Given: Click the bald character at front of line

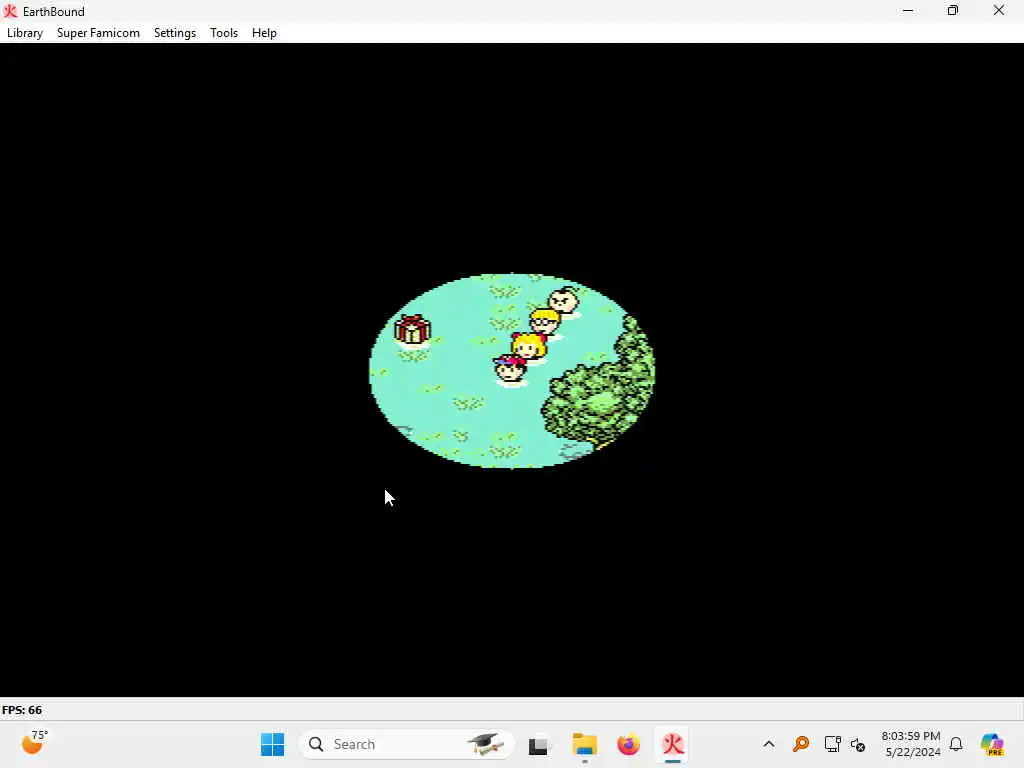Looking at the screenshot, I should click(x=564, y=301).
